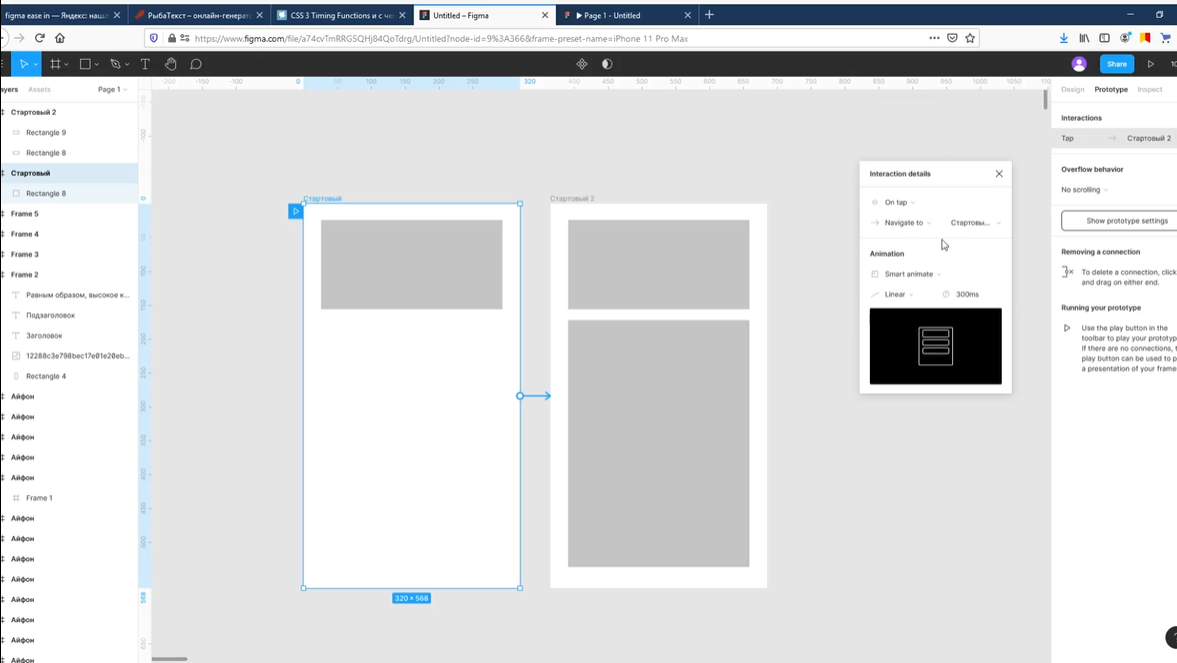Select the Rectangle shape tool
Viewport: 1177px width, 663px height.
pyautogui.click(x=85, y=64)
